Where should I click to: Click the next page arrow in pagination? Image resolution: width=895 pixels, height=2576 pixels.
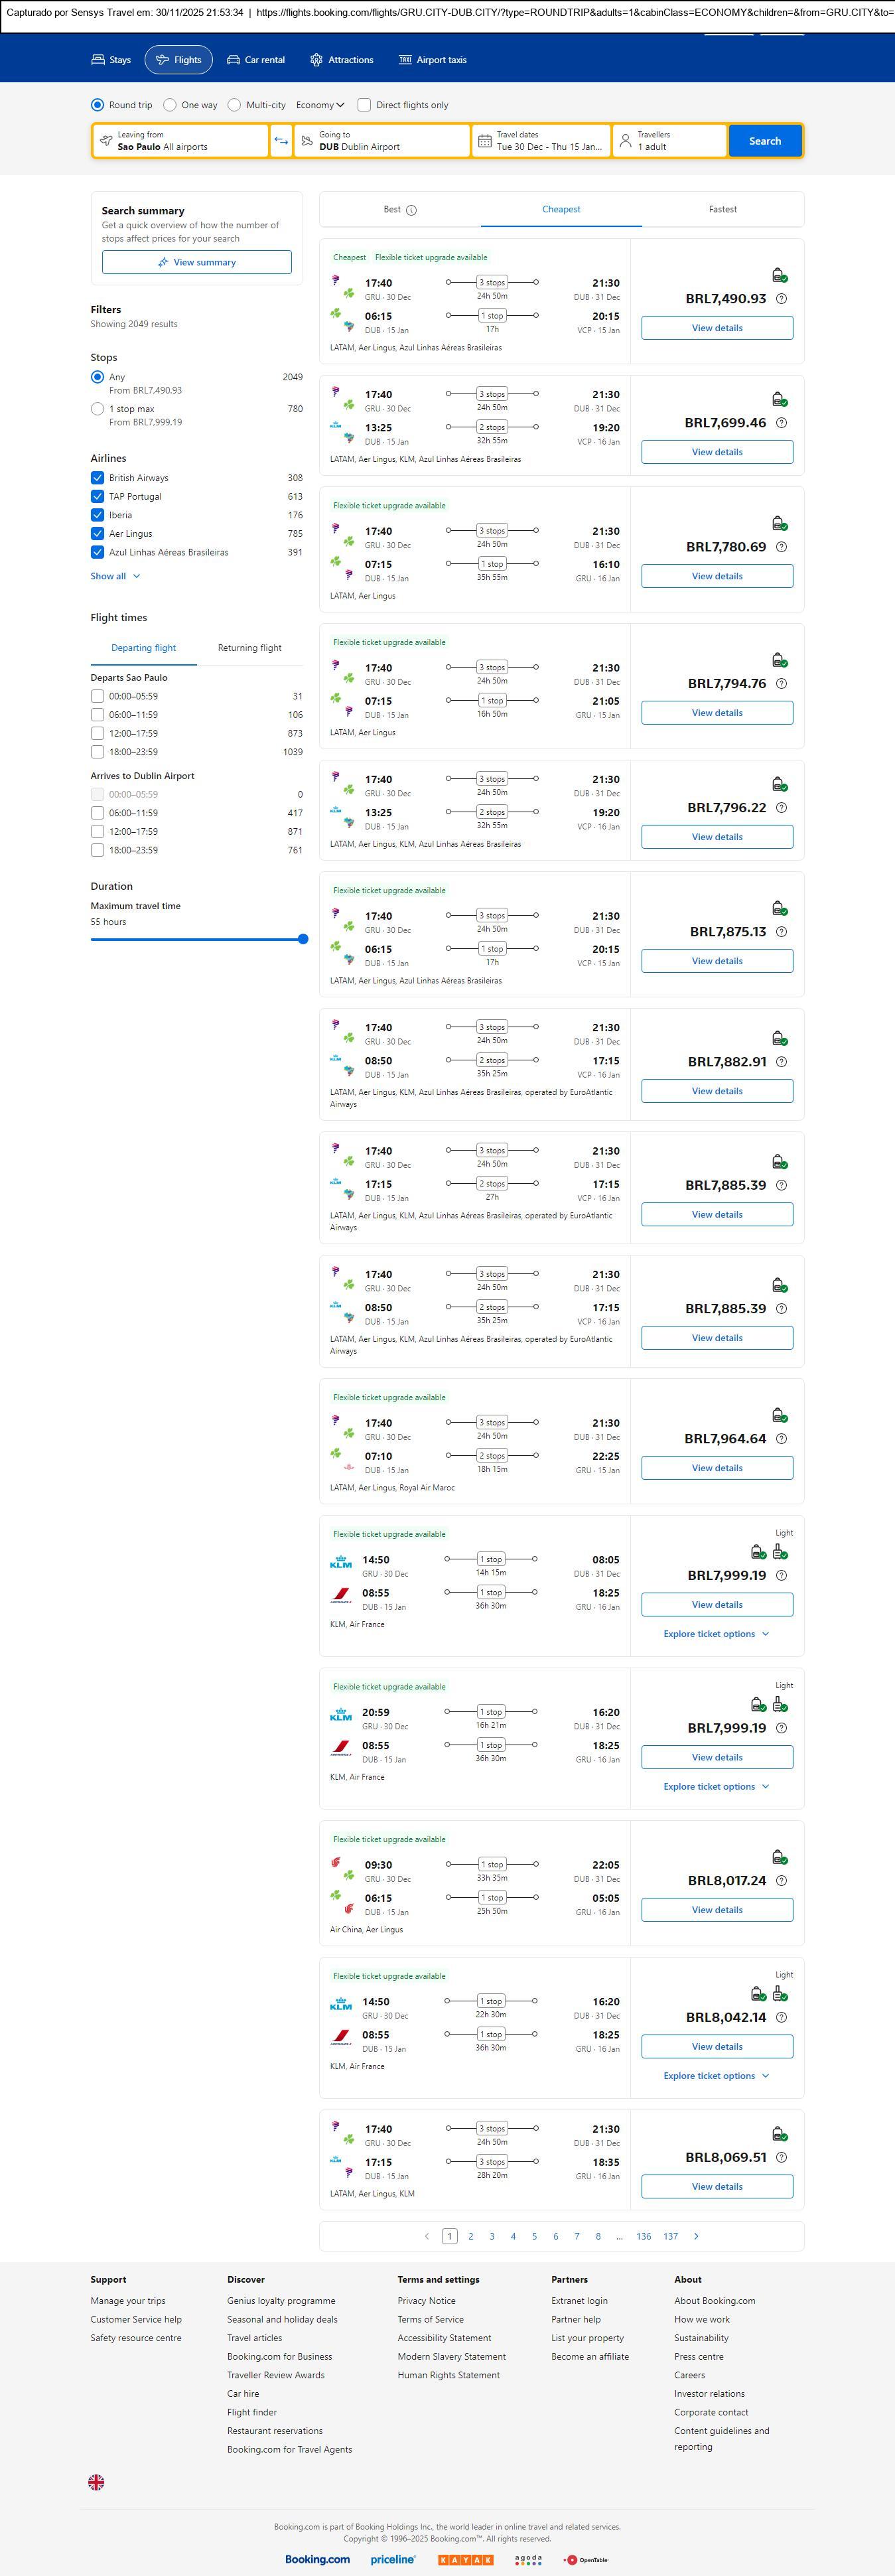[696, 2236]
